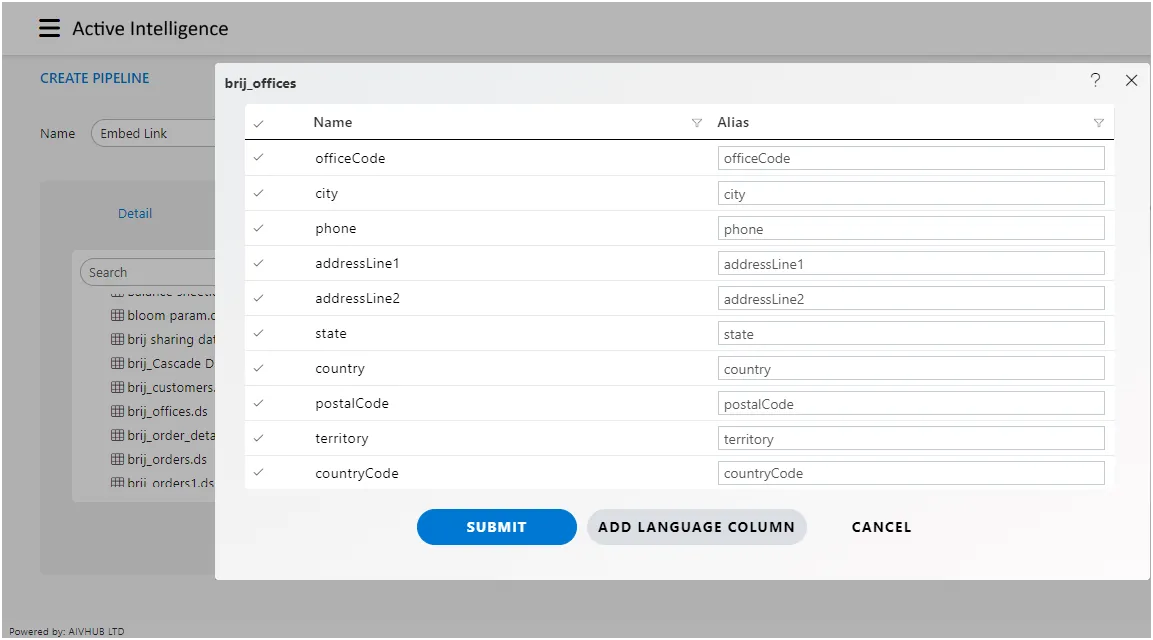Toggle the officeCode row checkmark

point(258,157)
